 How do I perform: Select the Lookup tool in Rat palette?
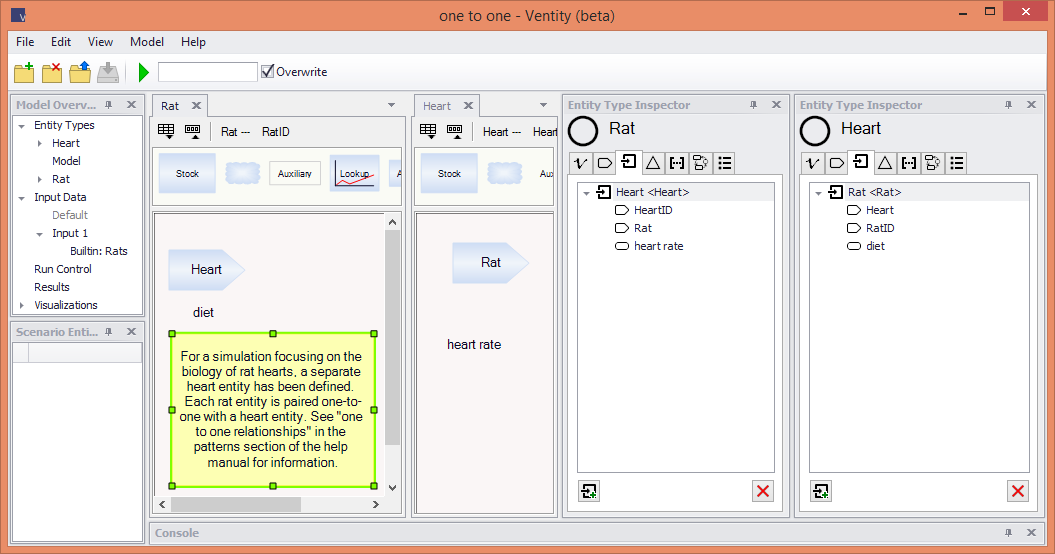[355, 173]
